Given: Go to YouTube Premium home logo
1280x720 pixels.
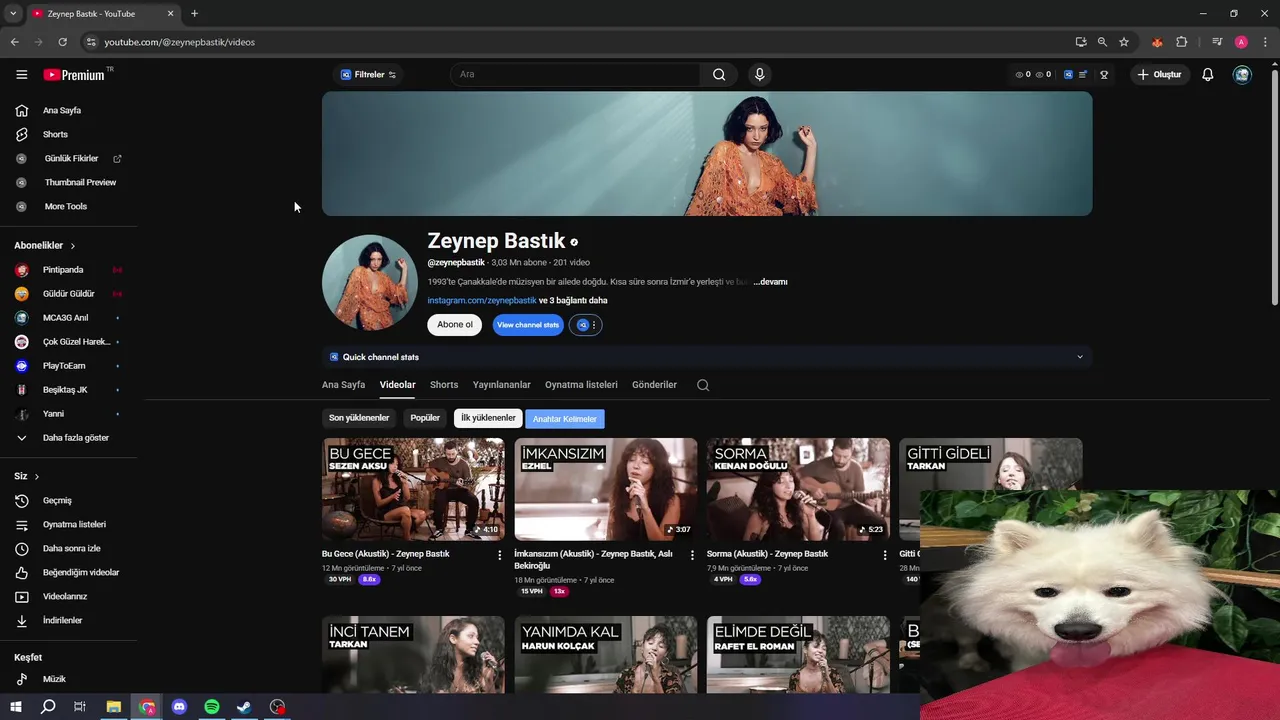Looking at the screenshot, I should tap(74, 75).
